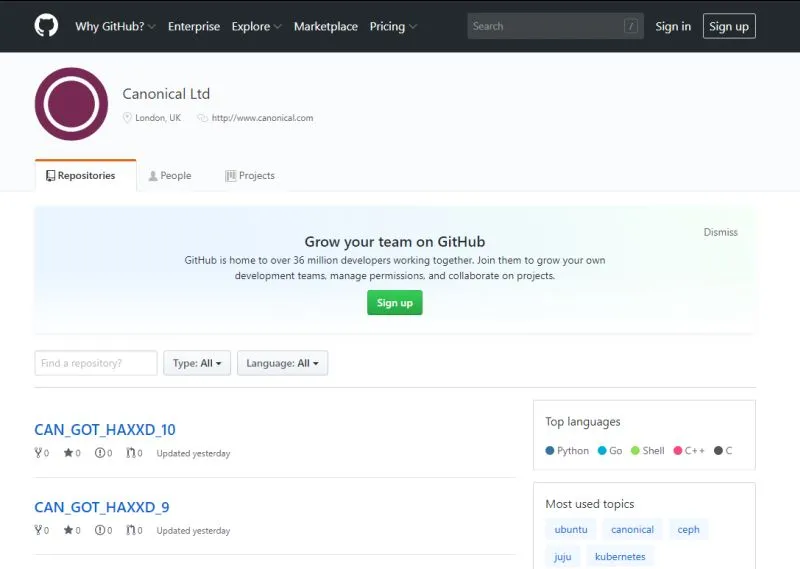The height and width of the screenshot is (569, 800).
Task: Open the Type: All filter dropdown
Action: tap(197, 363)
